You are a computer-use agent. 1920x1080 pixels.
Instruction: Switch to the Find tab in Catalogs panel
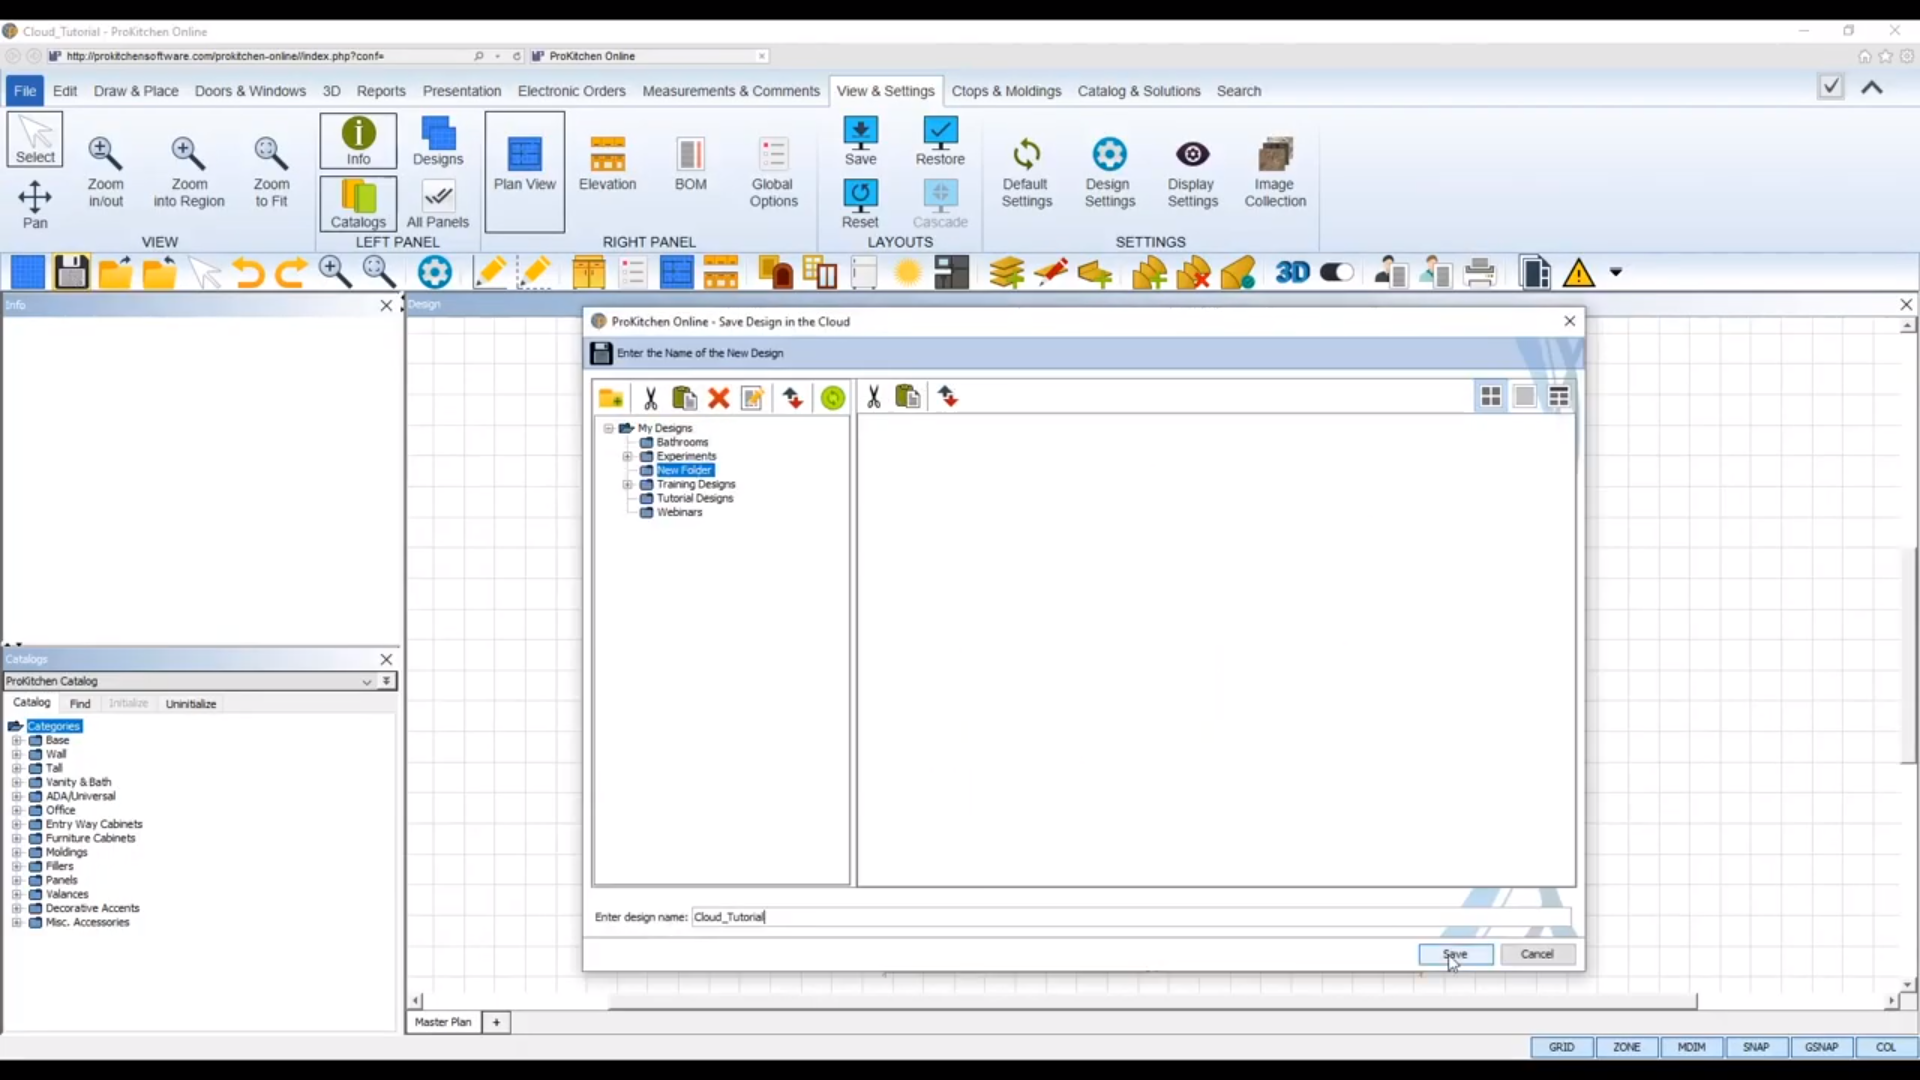79,703
